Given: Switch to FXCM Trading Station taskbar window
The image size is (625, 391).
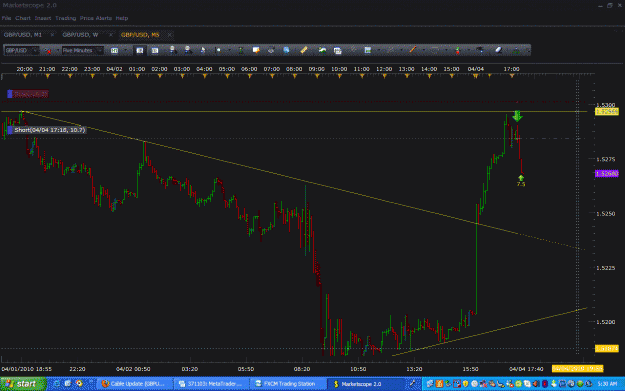Looking at the screenshot, I should click(288, 384).
